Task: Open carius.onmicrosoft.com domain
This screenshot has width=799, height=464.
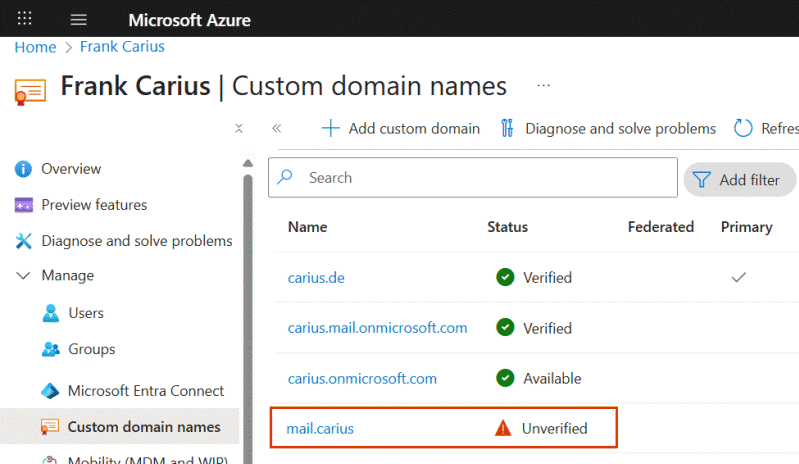Action: click(362, 378)
